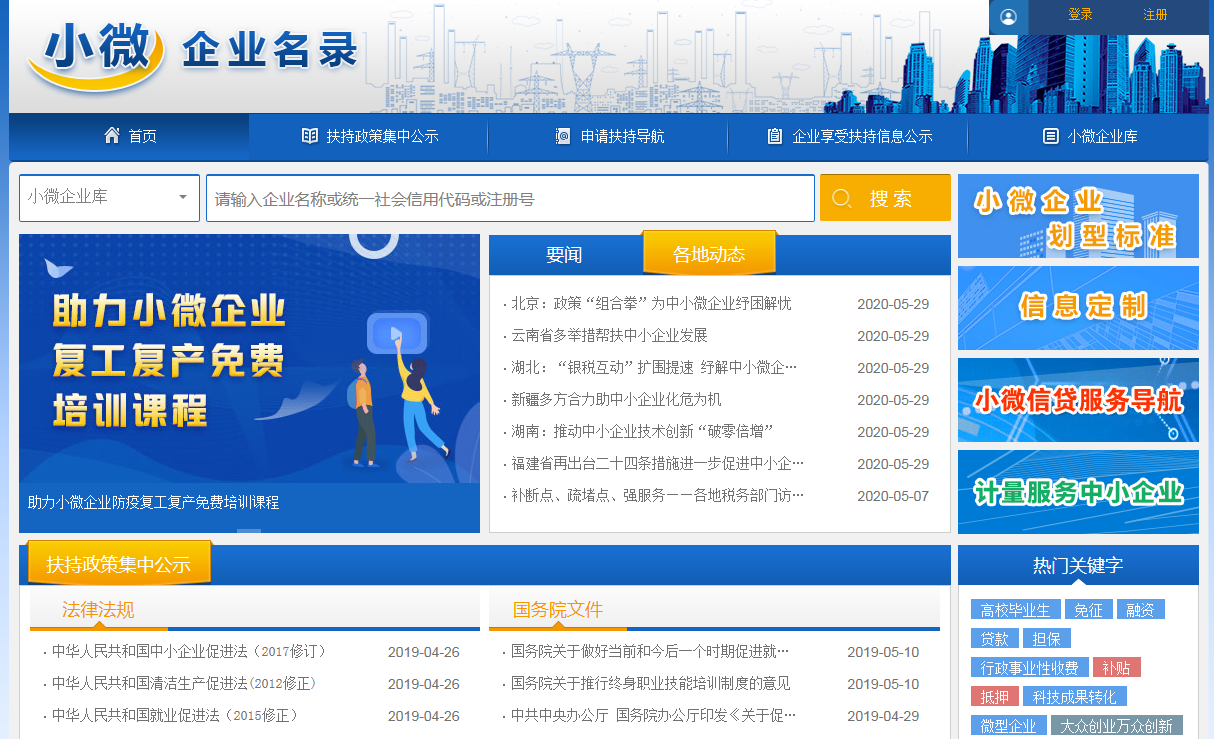The height and width of the screenshot is (739, 1214).
Task: Switch to the 要闻 news tab
Action: [564, 255]
